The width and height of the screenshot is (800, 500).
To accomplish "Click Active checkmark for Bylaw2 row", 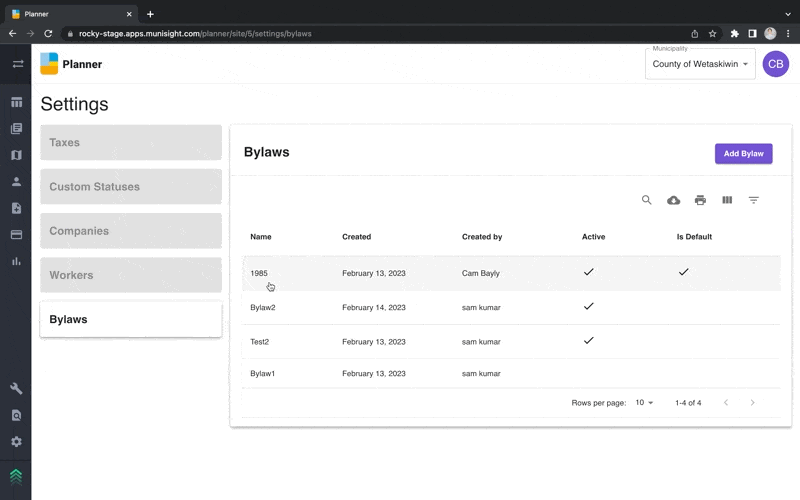I will pyautogui.click(x=588, y=306).
